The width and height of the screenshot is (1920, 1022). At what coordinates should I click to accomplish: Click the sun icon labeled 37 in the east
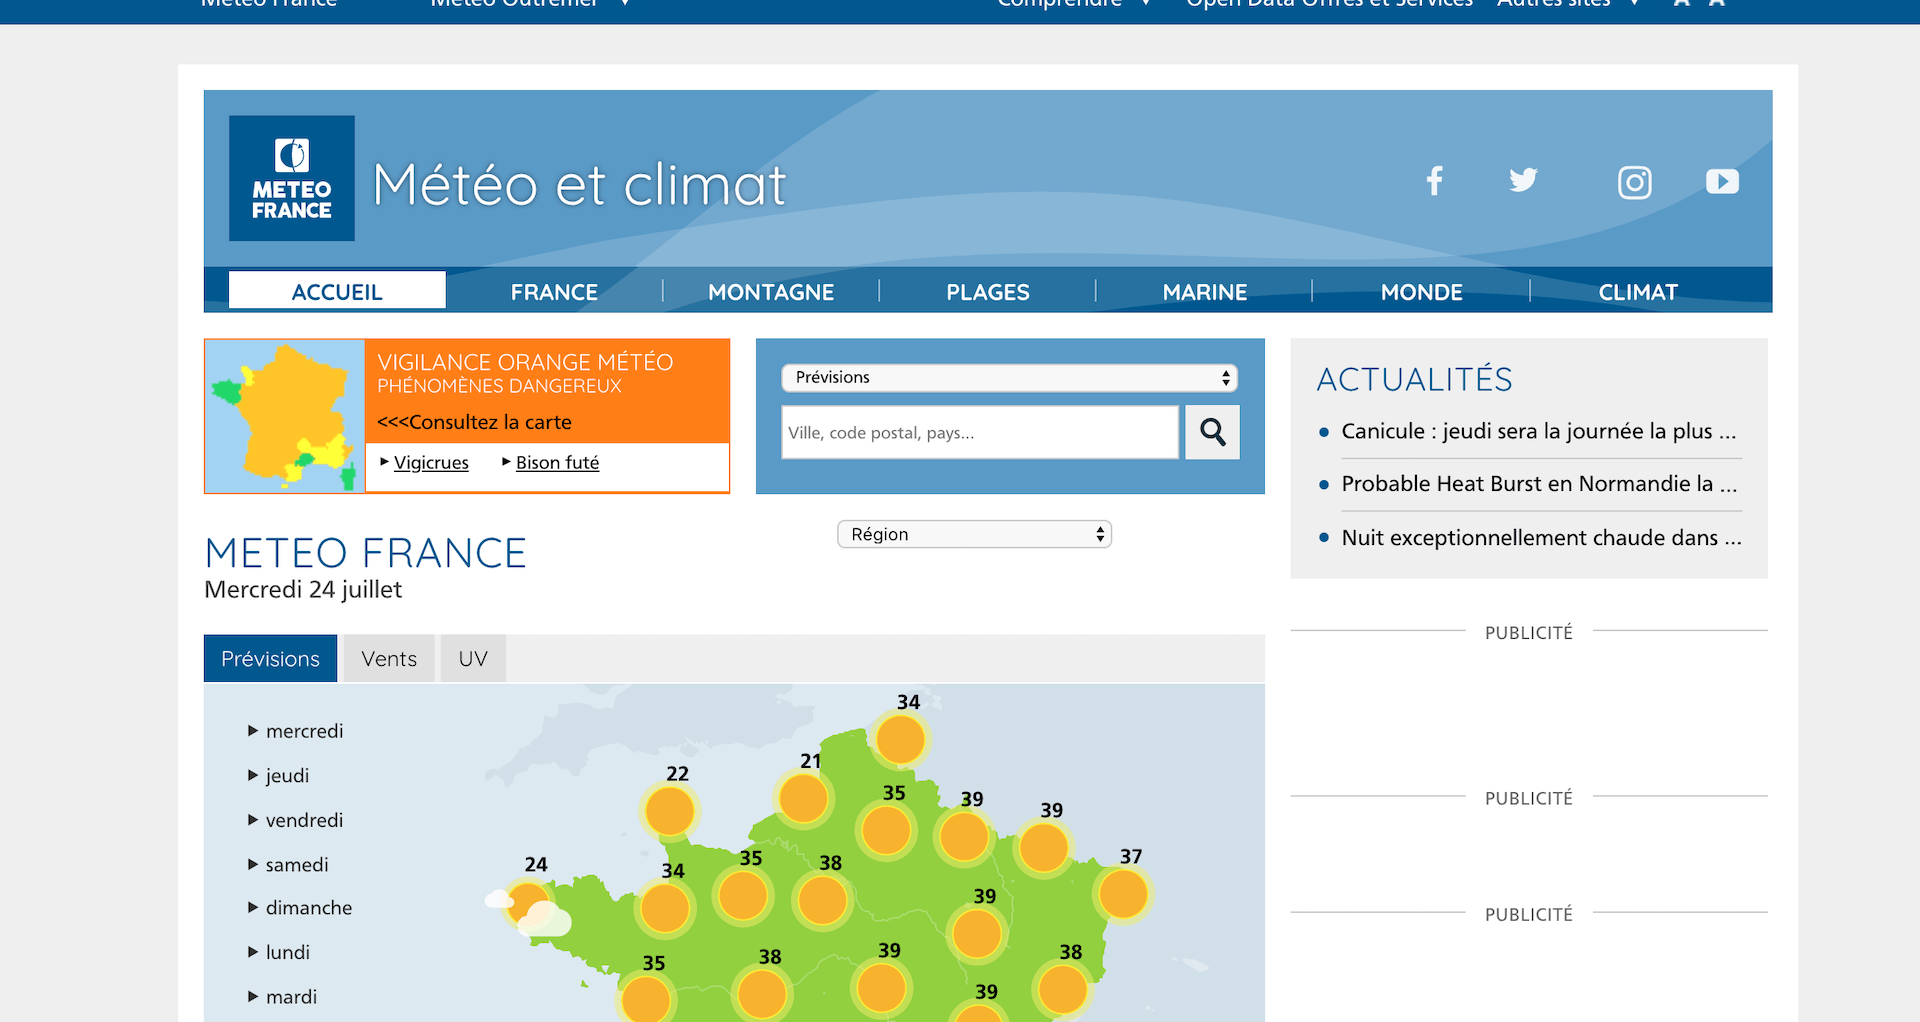pyautogui.click(x=1123, y=894)
